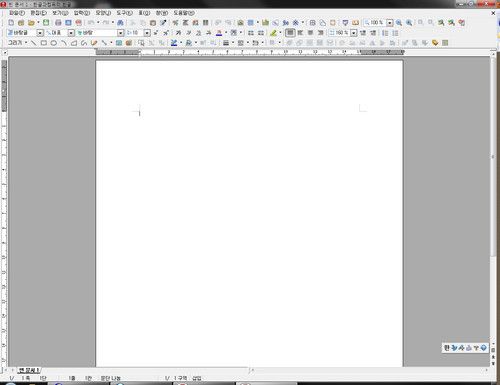Insert a picture from drawing toolbar
Viewport: 500px width, 385px height.
pyautogui.click(x=129, y=43)
